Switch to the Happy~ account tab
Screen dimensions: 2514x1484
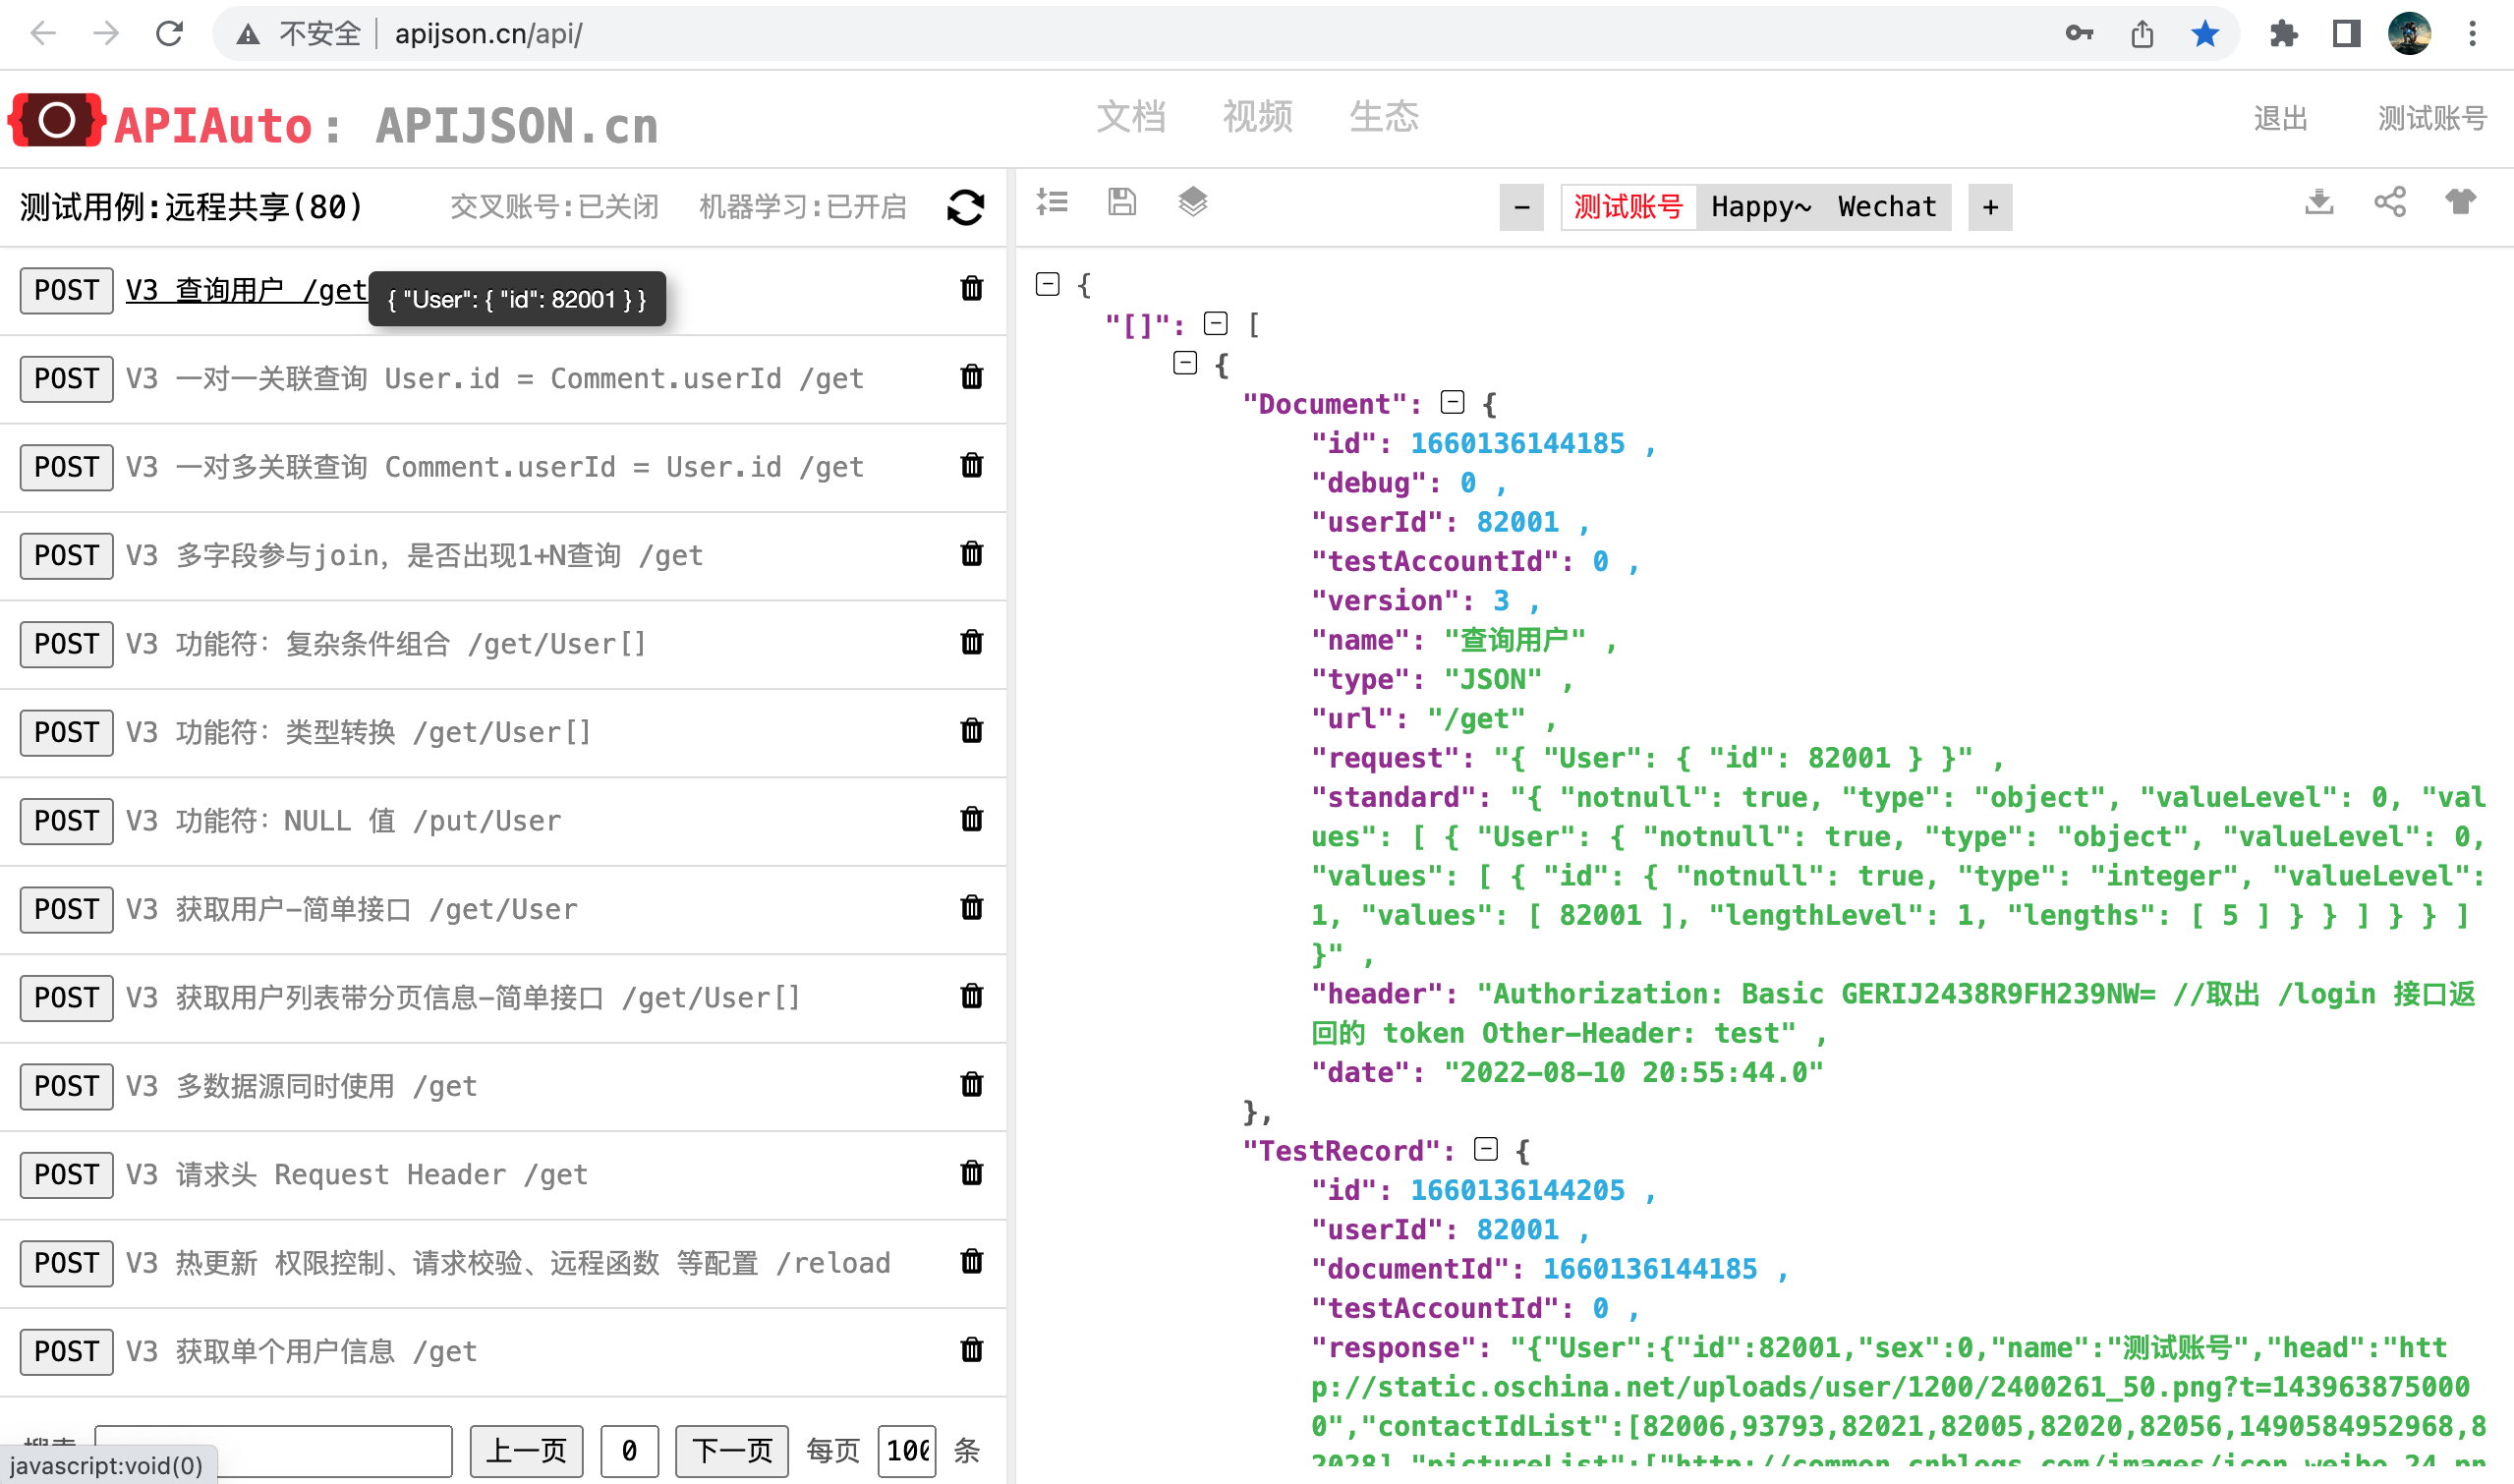click(x=1760, y=207)
